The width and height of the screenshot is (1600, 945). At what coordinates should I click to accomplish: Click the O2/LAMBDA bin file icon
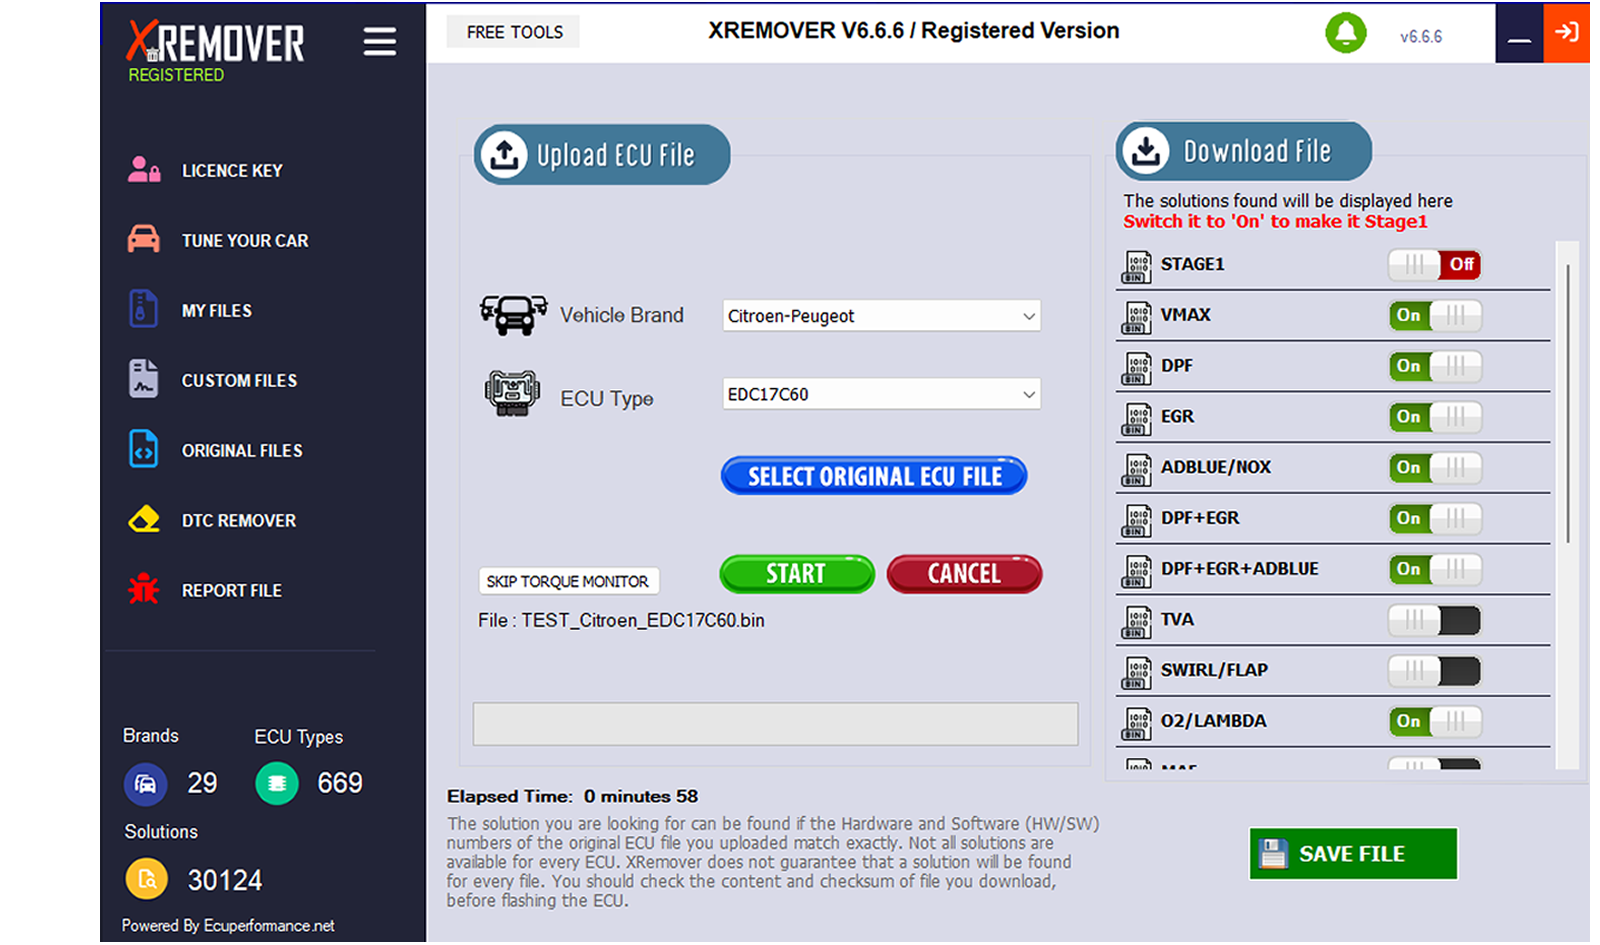(1136, 724)
